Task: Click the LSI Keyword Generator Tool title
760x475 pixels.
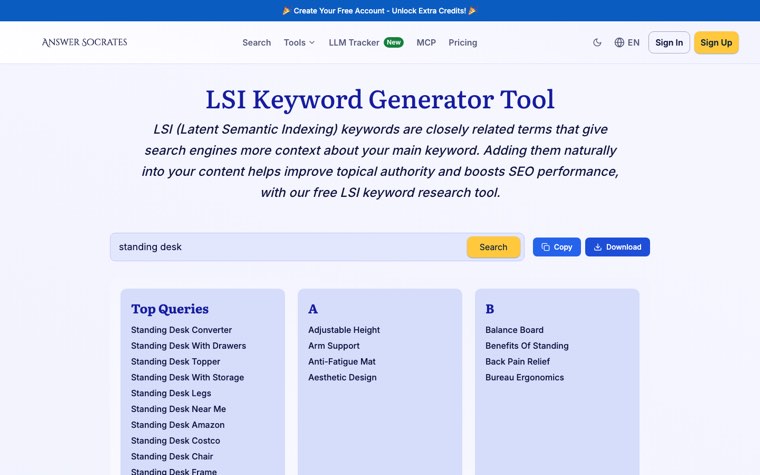Action: point(380,99)
